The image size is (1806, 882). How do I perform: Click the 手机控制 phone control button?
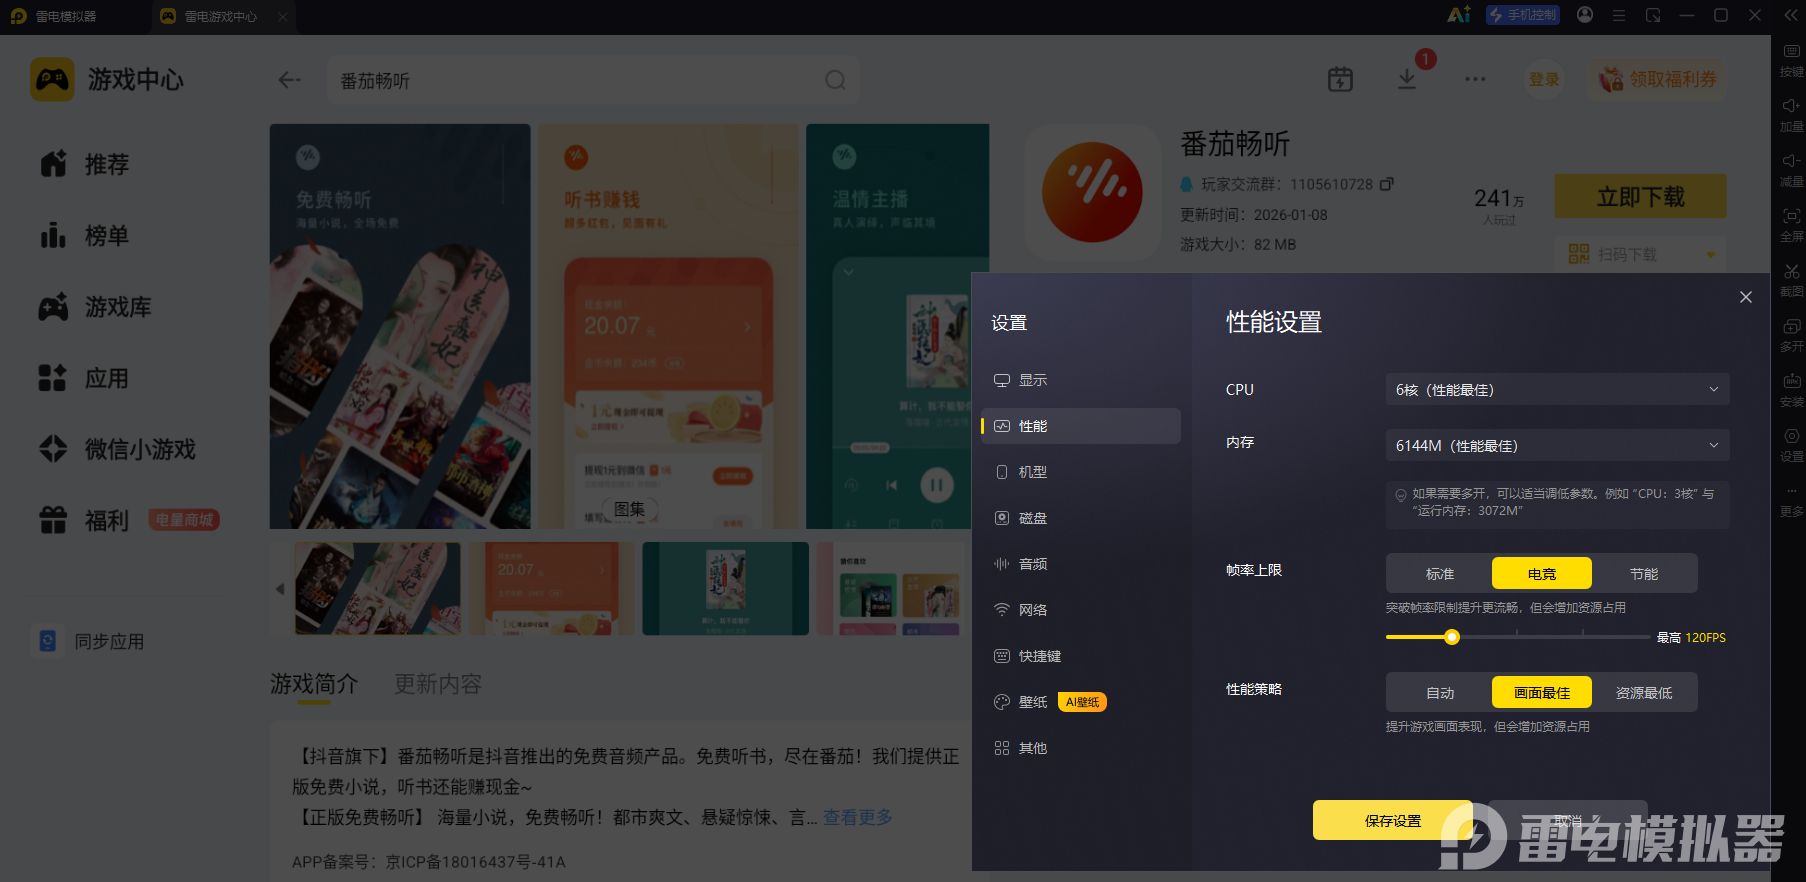tap(1523, 15)
